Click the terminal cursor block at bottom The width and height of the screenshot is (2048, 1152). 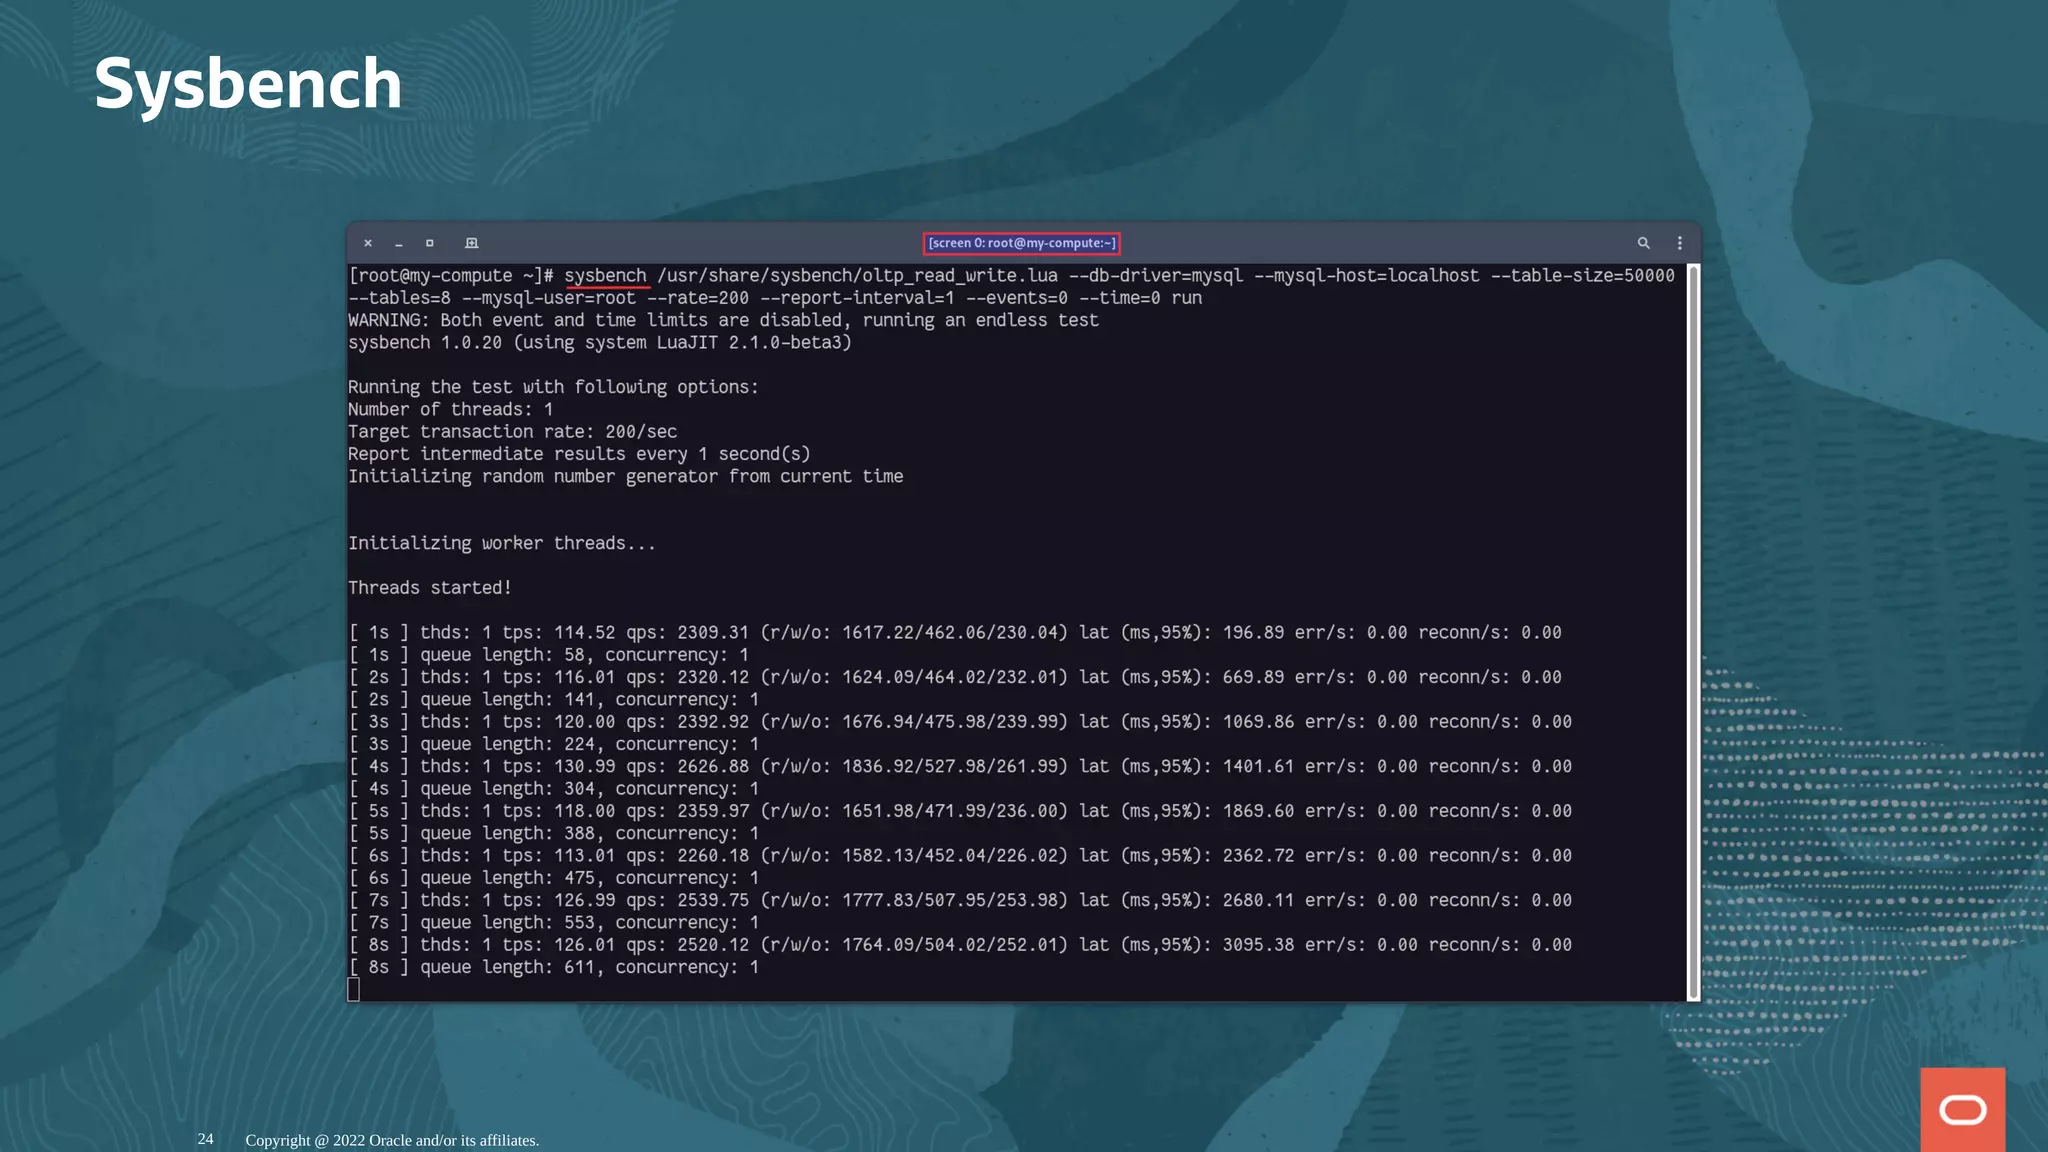point(353,989)
